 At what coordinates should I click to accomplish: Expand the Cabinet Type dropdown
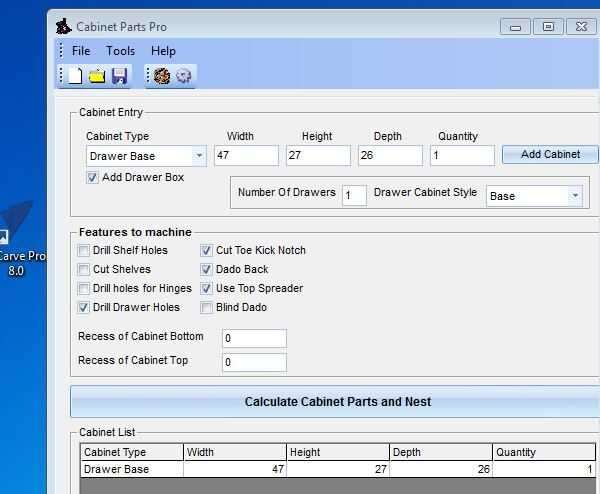pyautogui.click(x=199, y=156)
